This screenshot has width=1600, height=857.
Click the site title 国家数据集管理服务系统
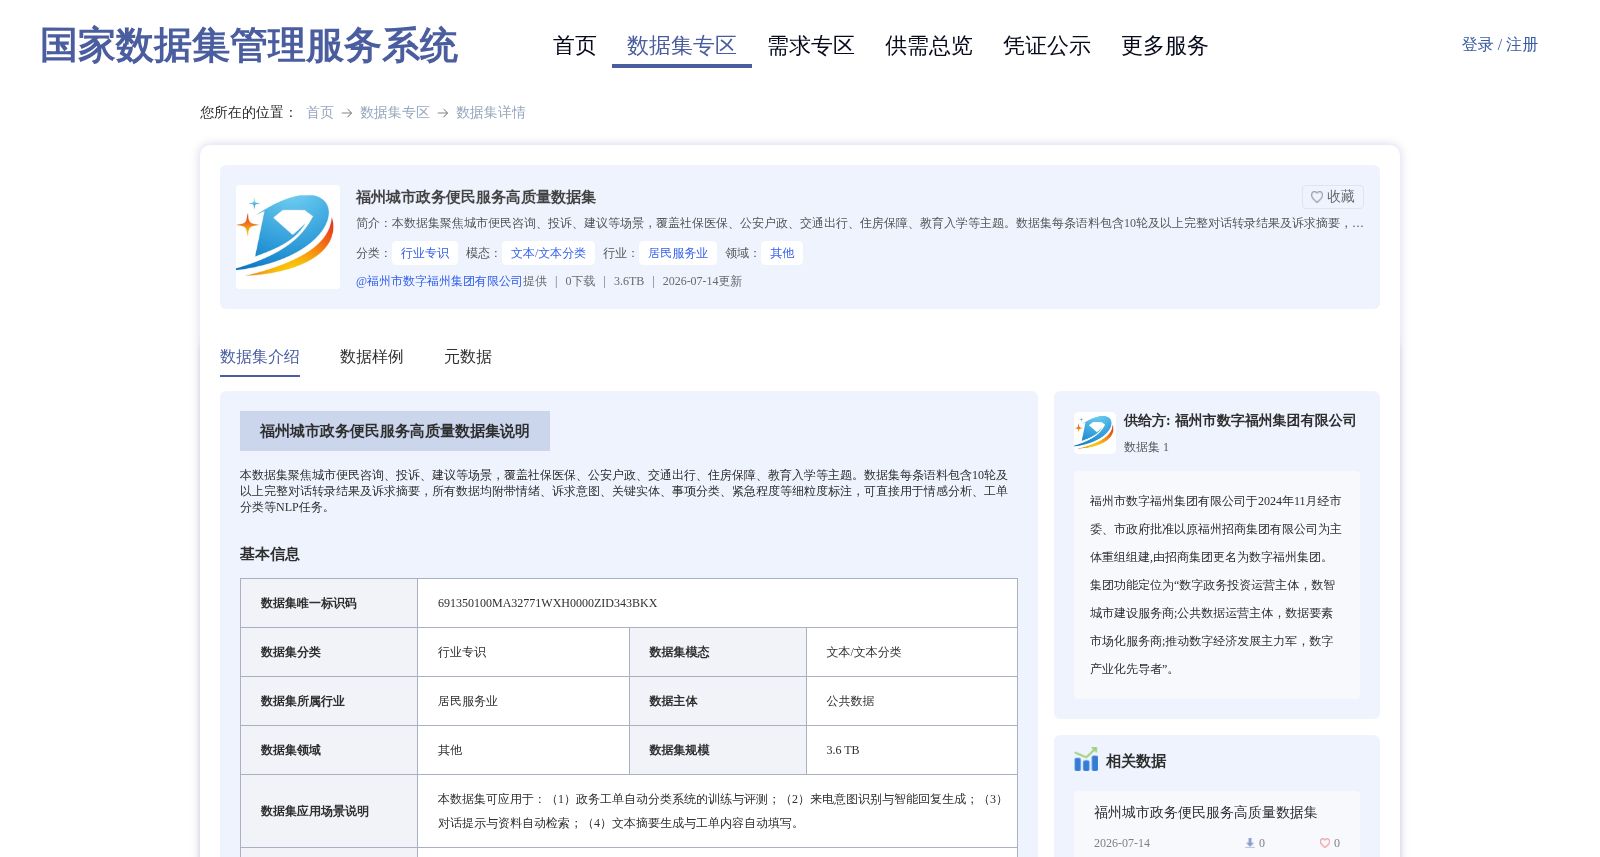249,46
